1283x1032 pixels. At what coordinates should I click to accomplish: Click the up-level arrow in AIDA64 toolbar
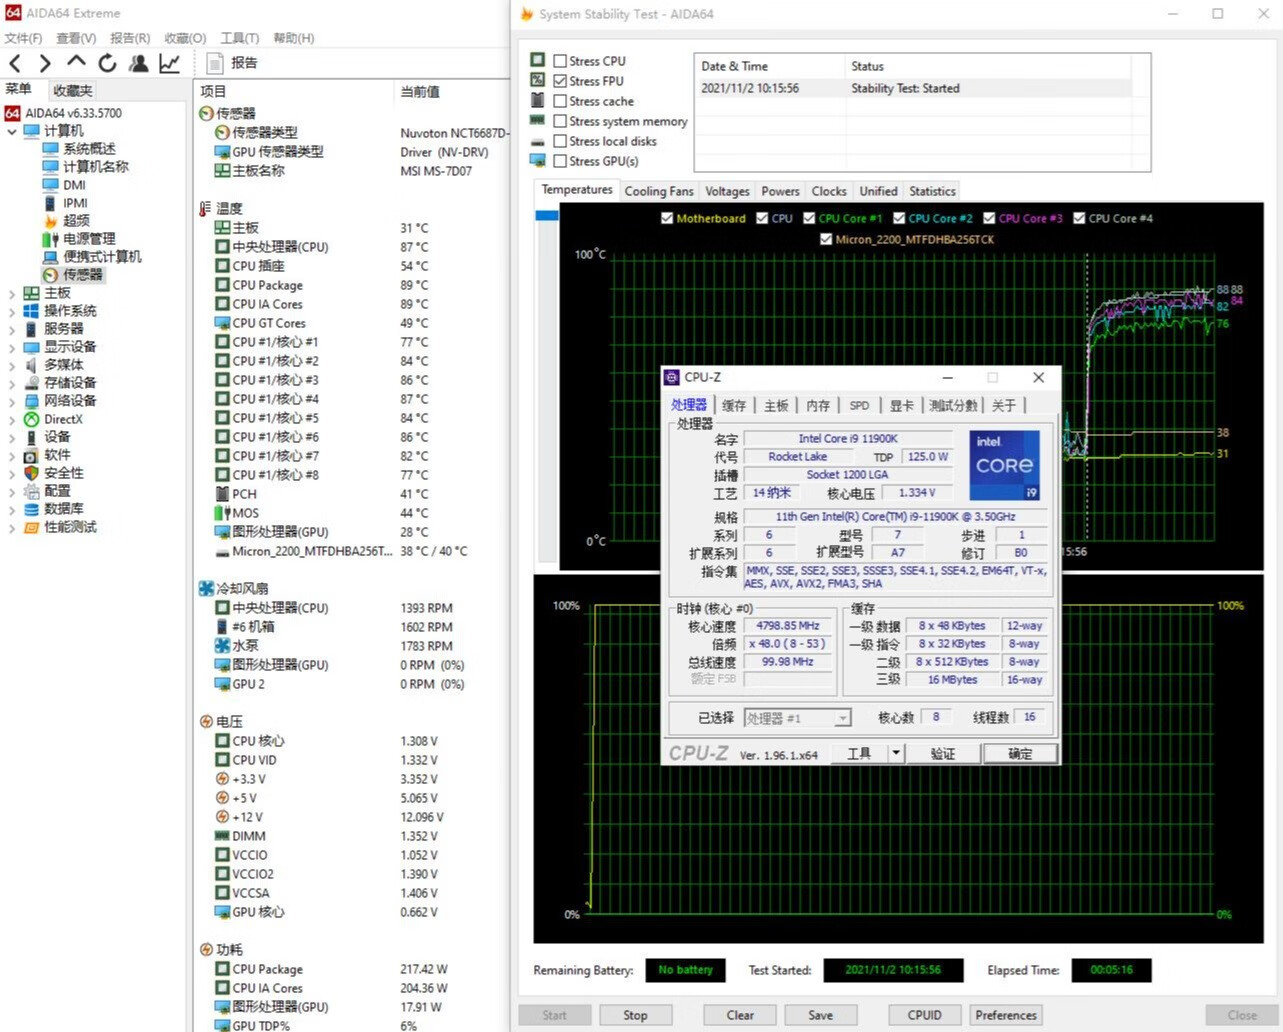[x=76, y=62]
